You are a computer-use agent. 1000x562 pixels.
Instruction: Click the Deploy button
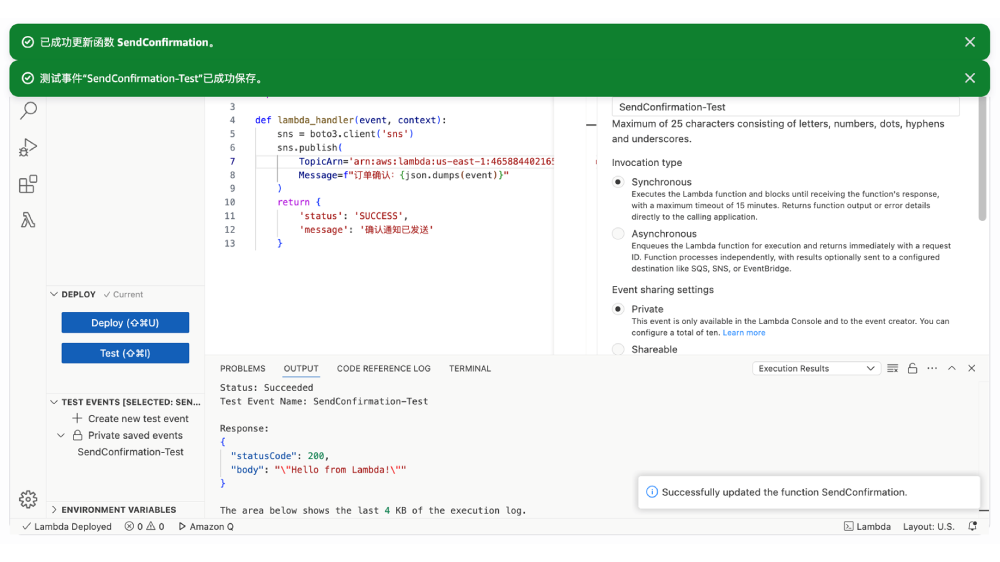(x=125, y=323)
